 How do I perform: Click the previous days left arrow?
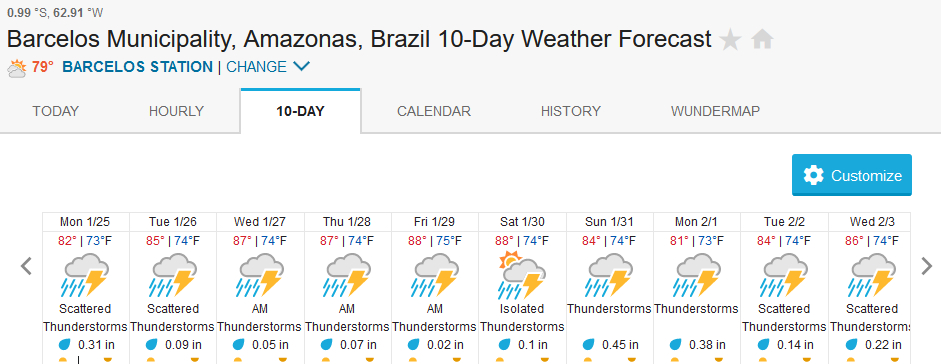pyautogui.click(x=26, y=266)
